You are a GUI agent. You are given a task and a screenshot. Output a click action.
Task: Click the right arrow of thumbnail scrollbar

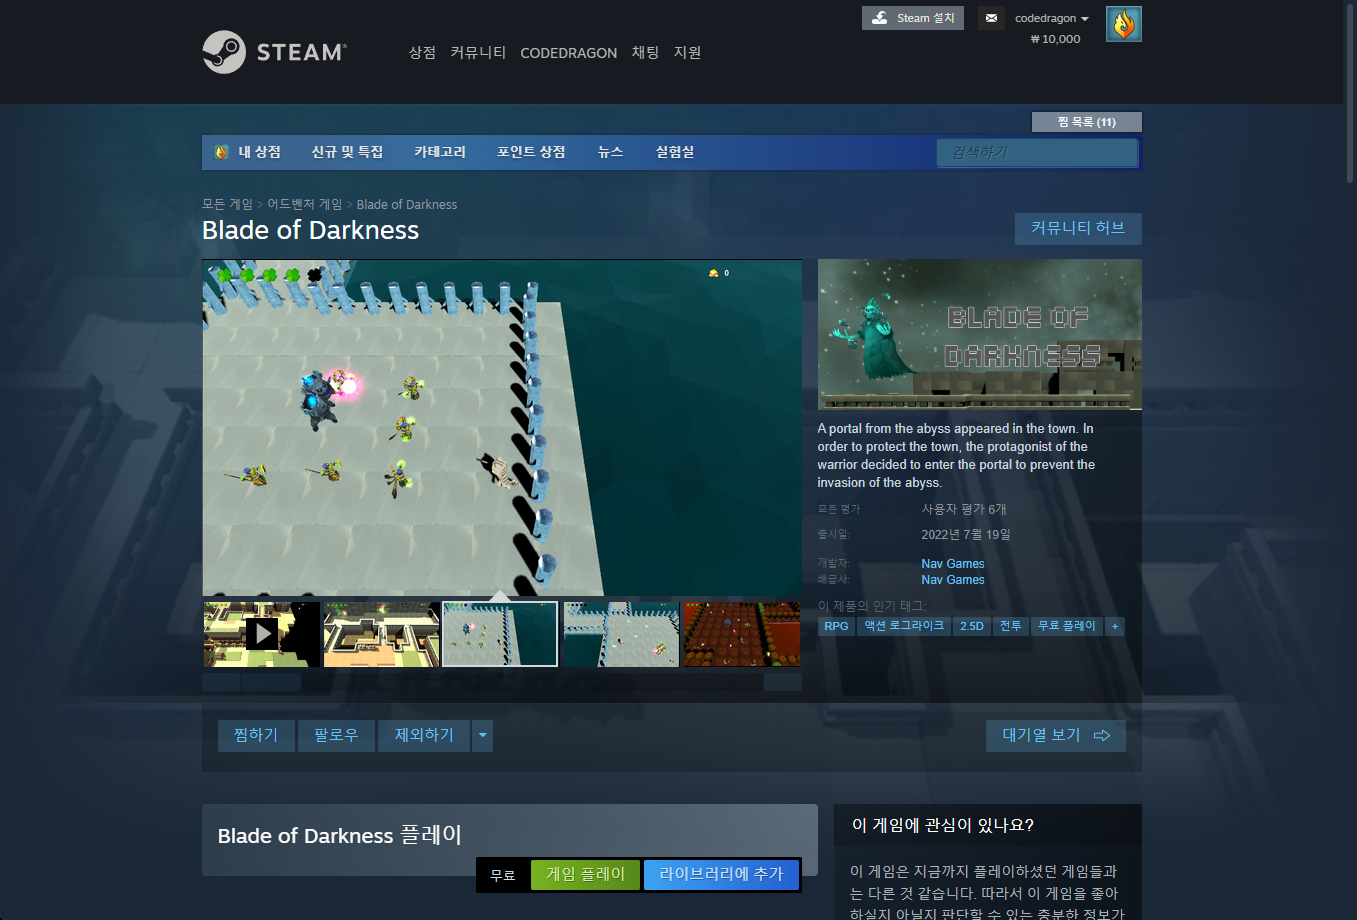pyautogui.click(x=783, y=682)
